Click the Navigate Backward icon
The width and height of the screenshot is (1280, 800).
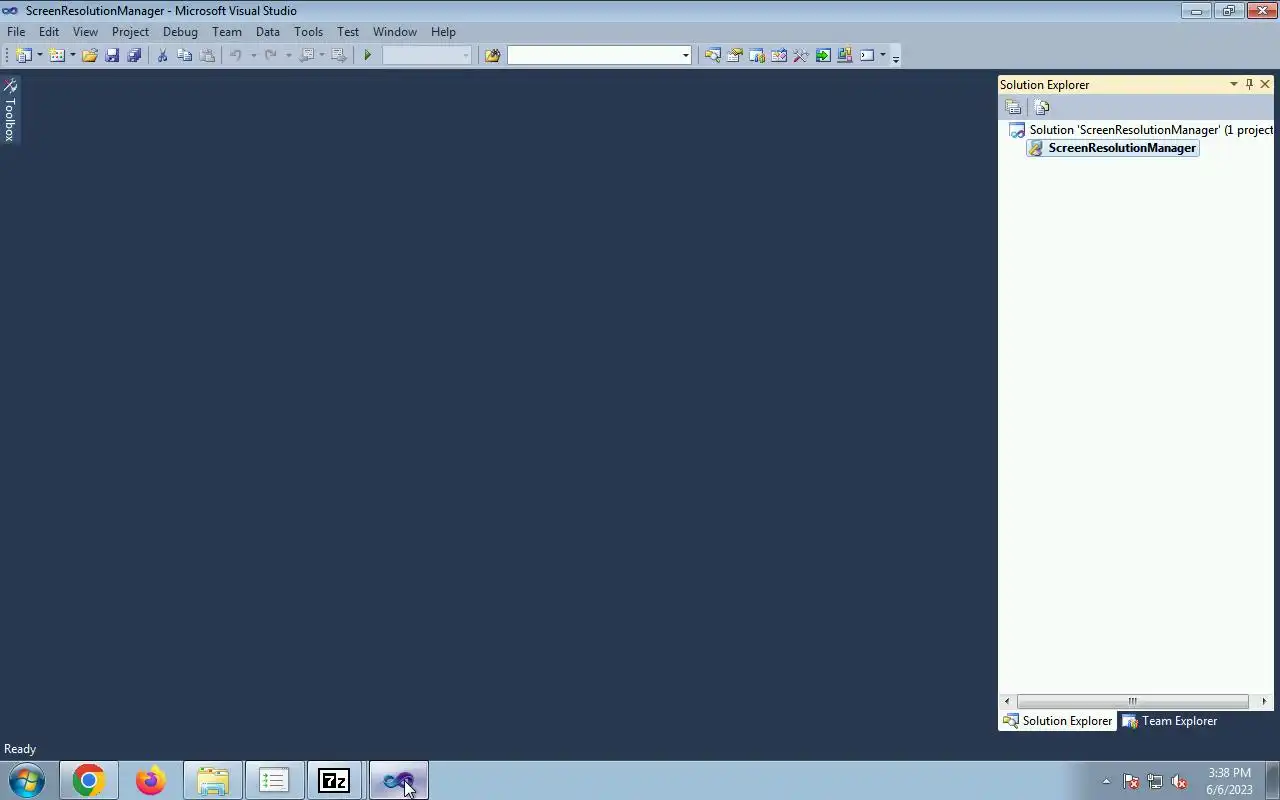(x=307, y=55)
